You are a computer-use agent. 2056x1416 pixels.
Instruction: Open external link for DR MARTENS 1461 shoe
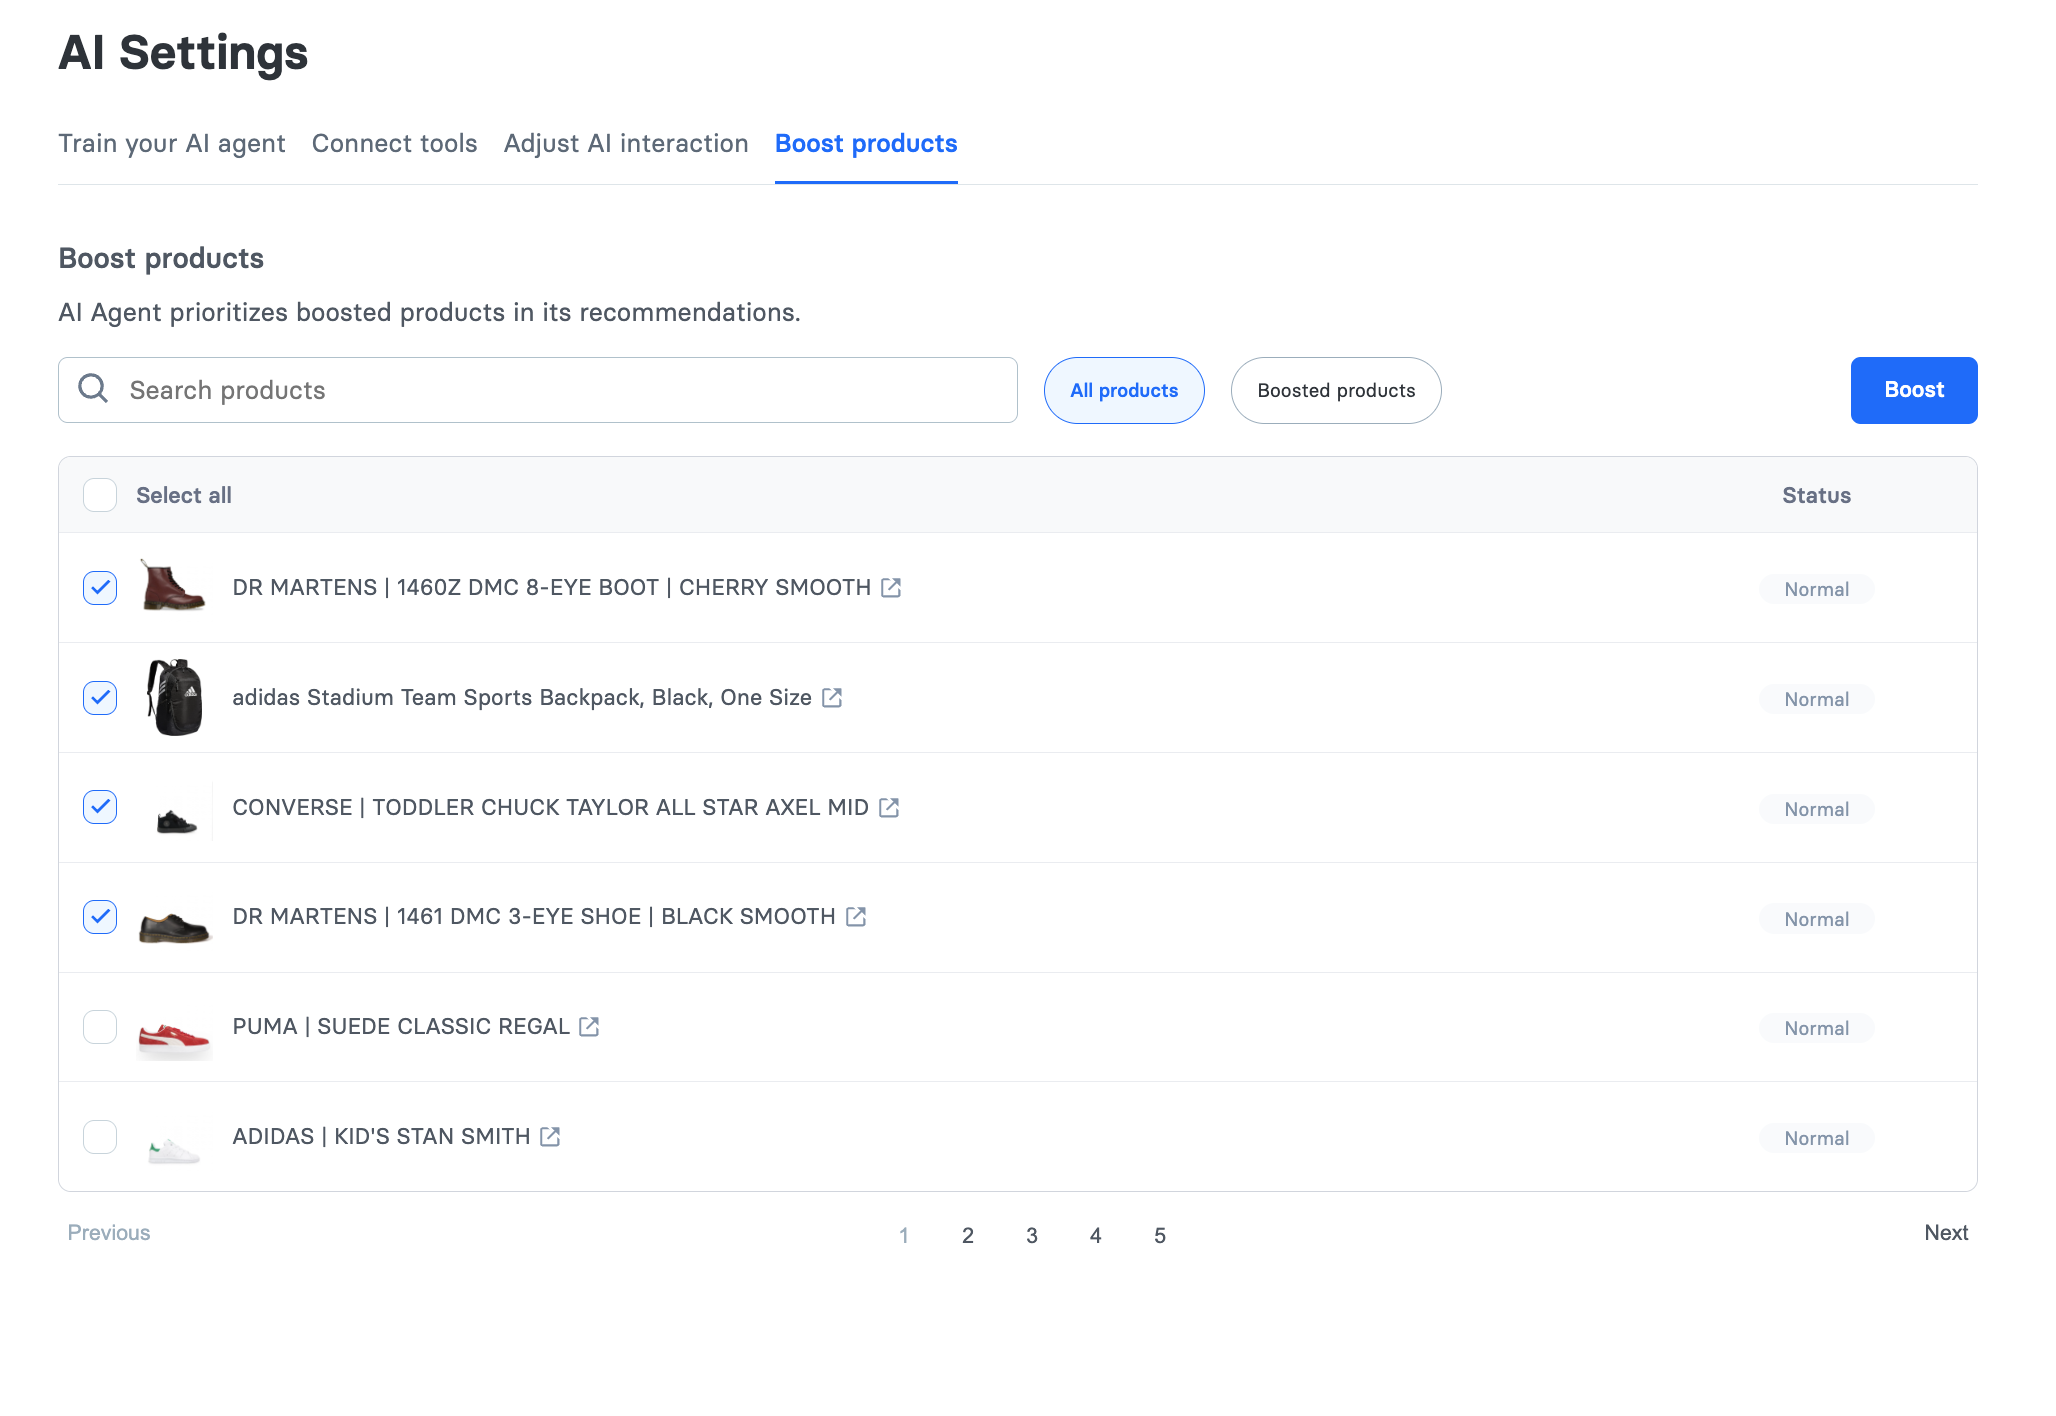[856, 916]
